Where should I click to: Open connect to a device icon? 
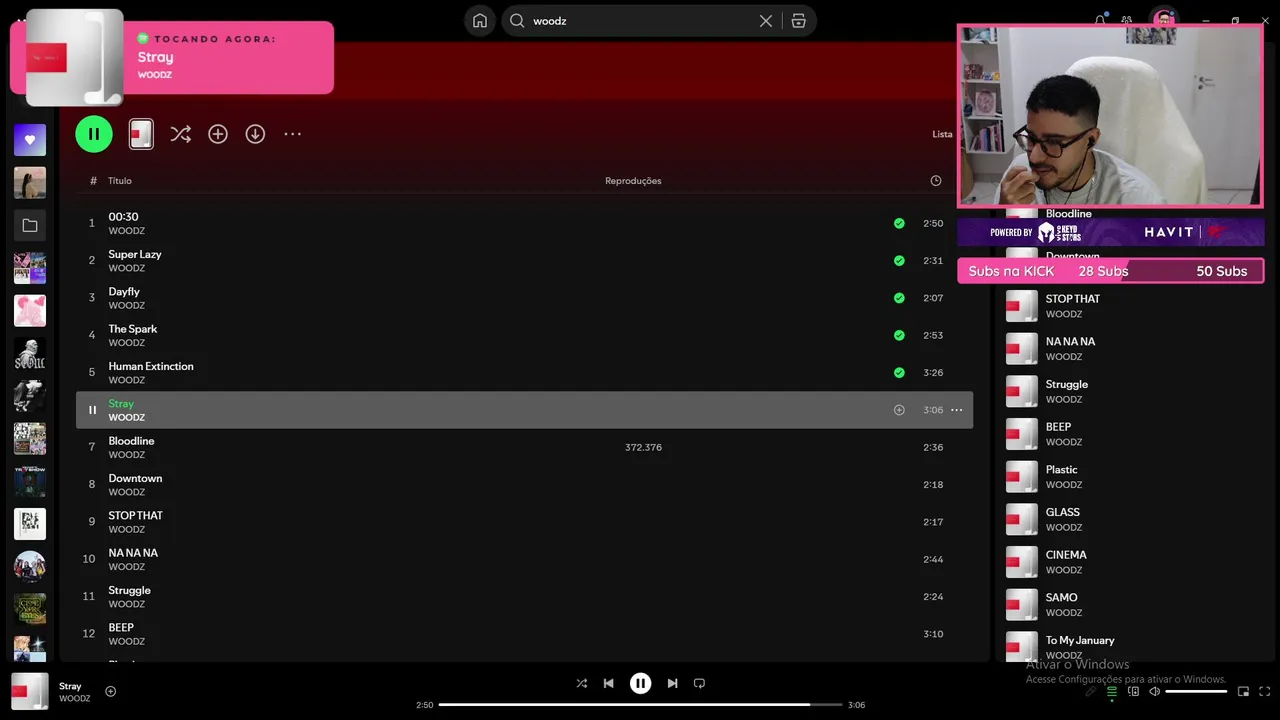point(1133,692)
